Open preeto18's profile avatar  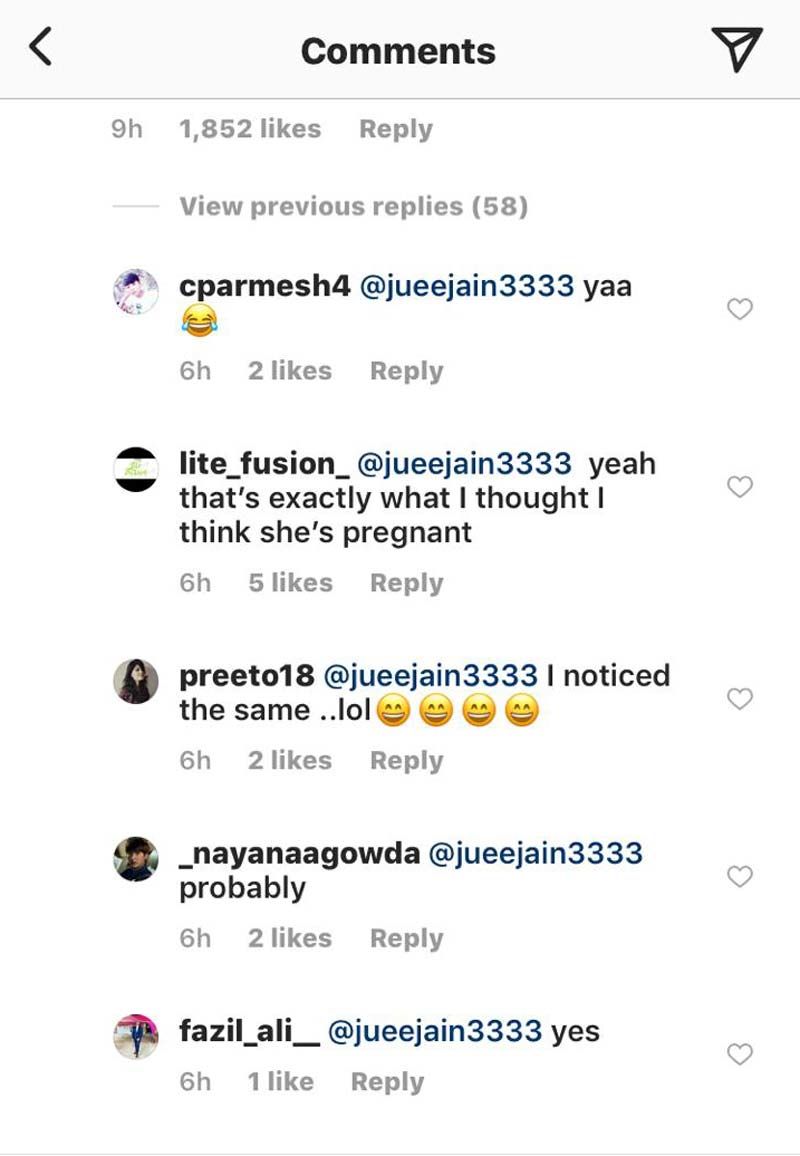pos(135,681)
